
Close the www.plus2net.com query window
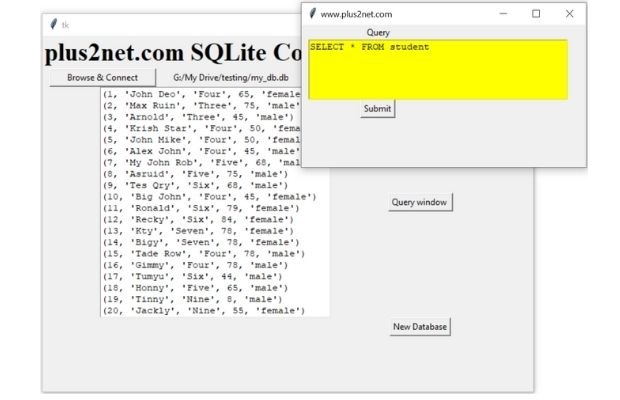pyautogui.click(x=569, y=14)
